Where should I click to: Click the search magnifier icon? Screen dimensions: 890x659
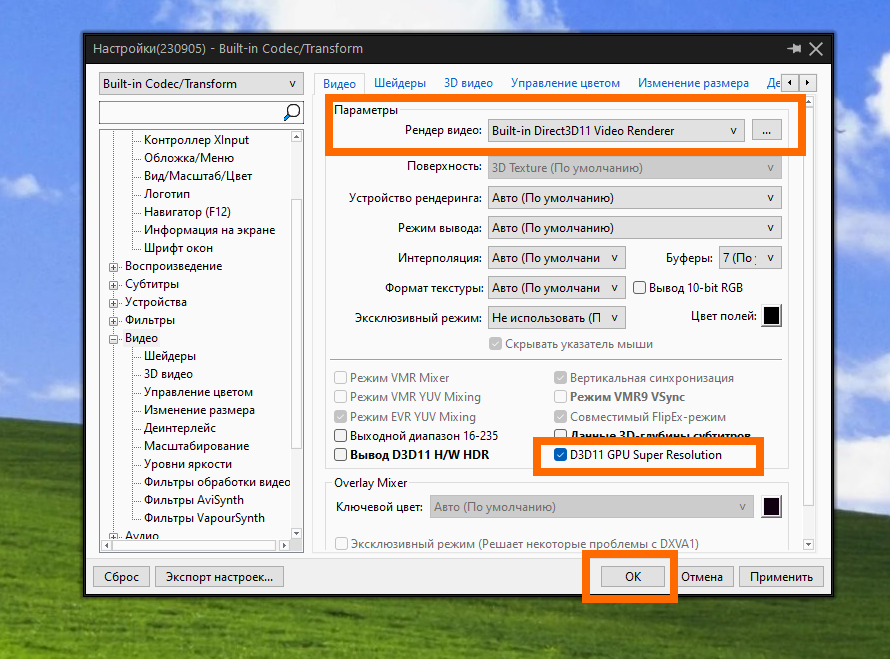point(292,112)
